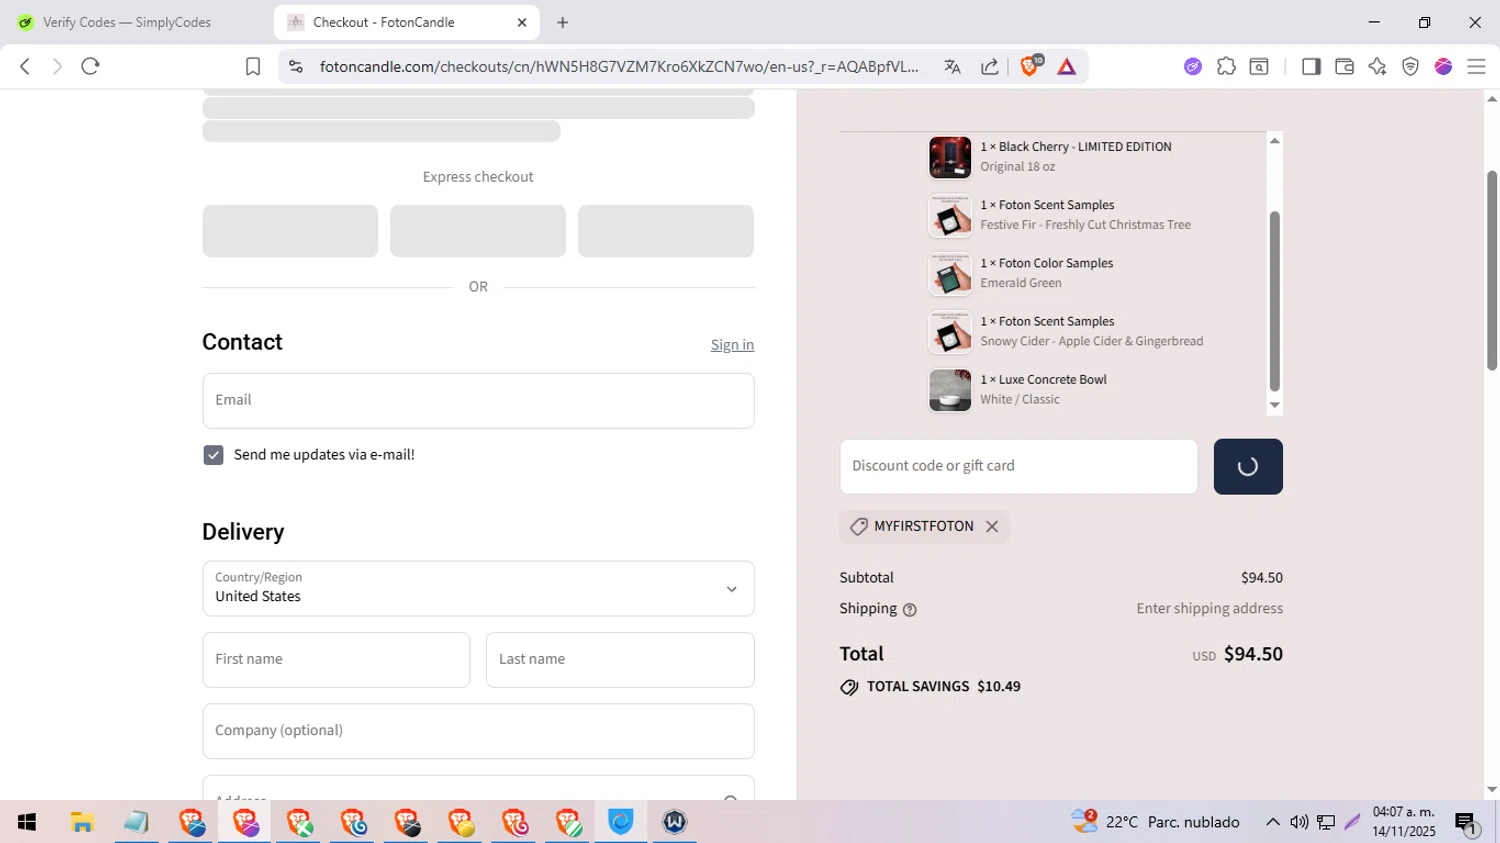Focus the Discount code or gift card field

[x=1018, y=466]
